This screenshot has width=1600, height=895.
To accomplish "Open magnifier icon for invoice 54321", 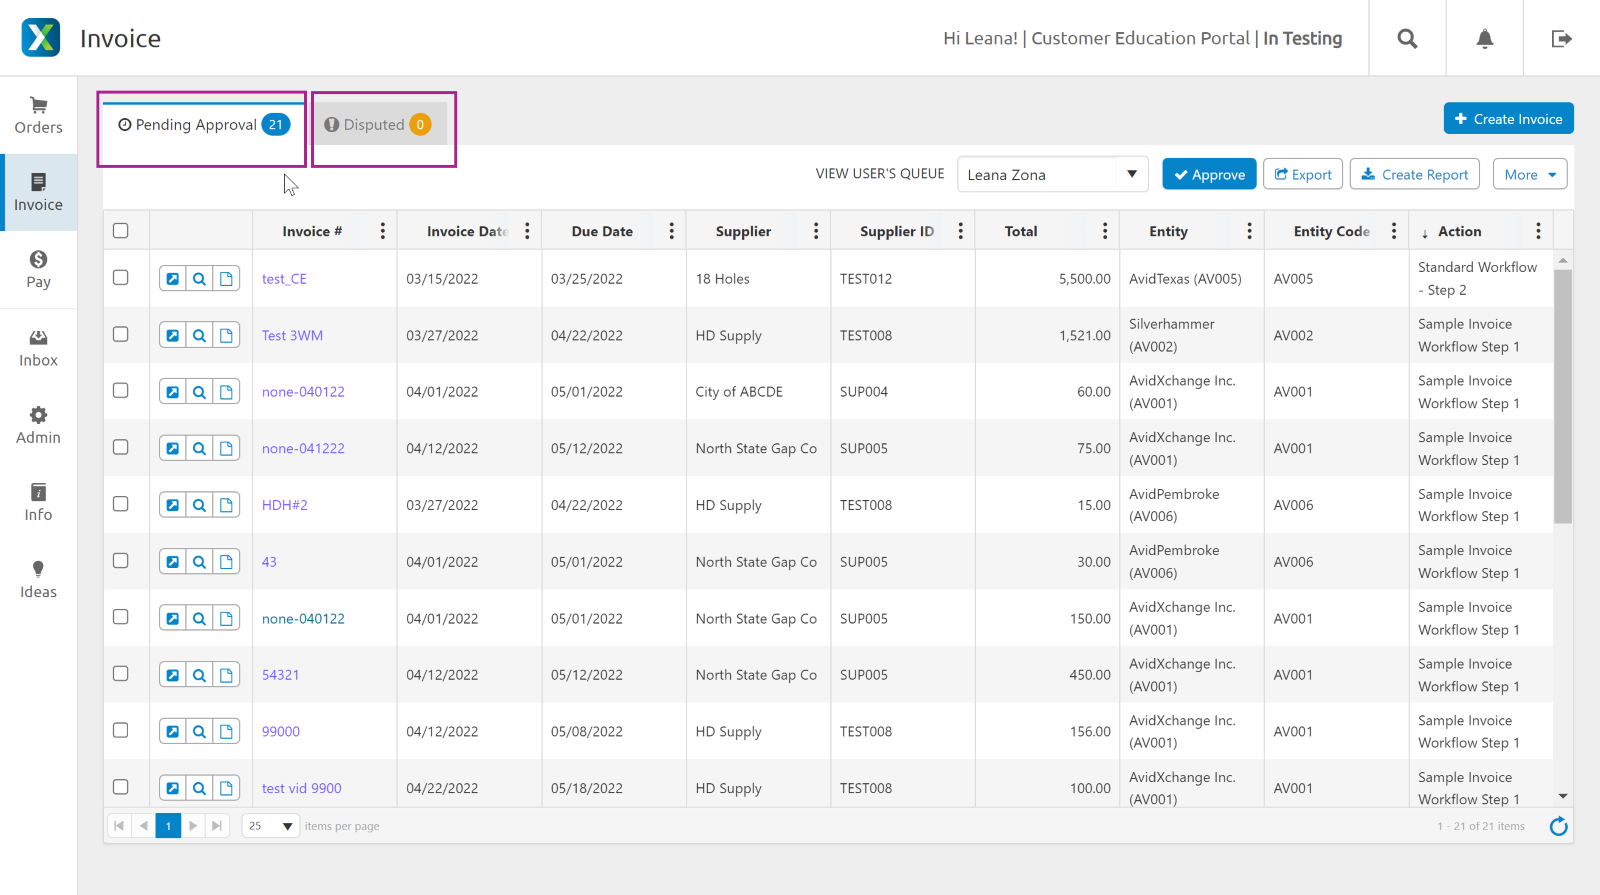I will (x=200, y=675).
